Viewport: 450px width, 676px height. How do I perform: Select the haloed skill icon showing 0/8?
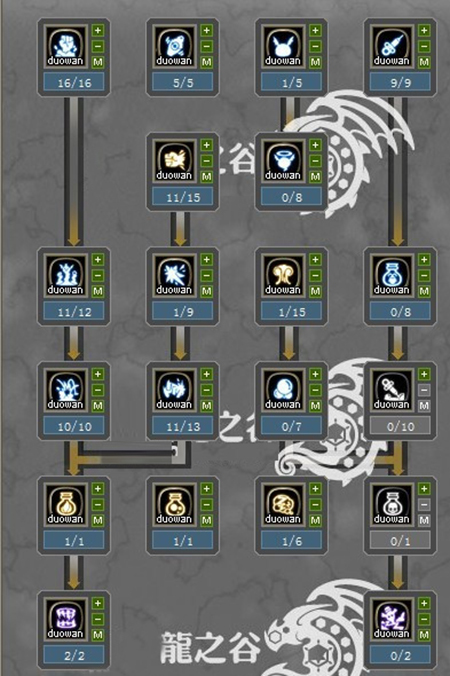[x=283, y=160]
